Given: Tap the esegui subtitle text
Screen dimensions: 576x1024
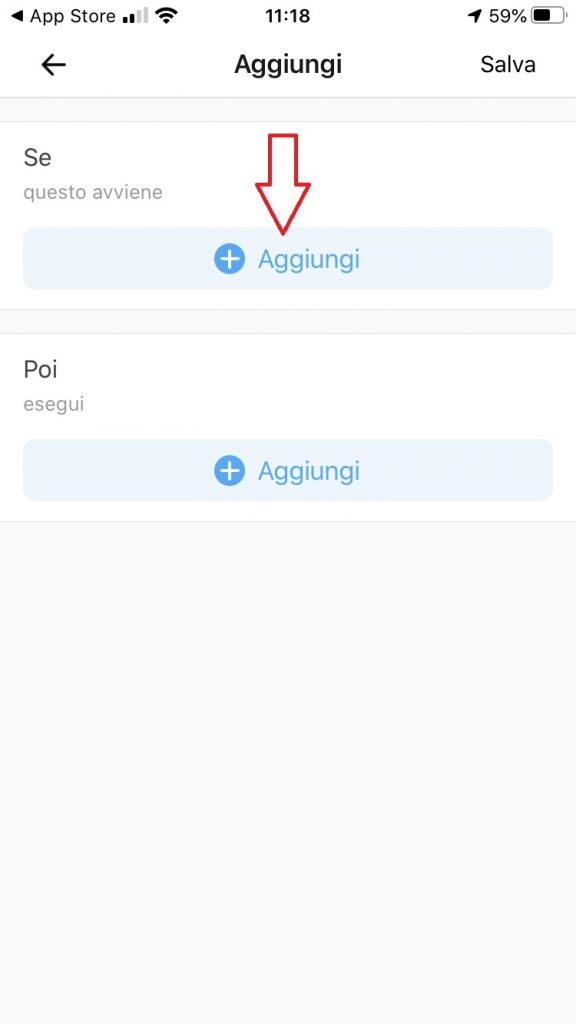Looking at the screenshot, I should [54, 405].
